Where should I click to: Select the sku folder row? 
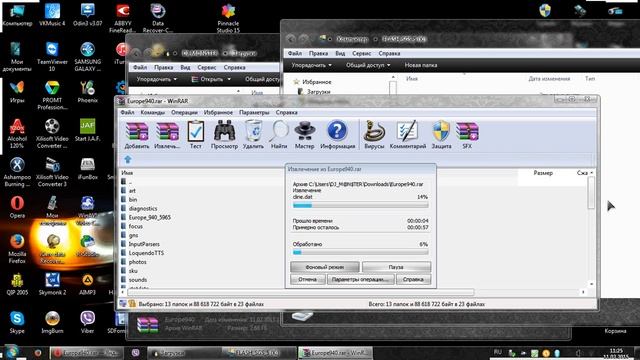133,271
